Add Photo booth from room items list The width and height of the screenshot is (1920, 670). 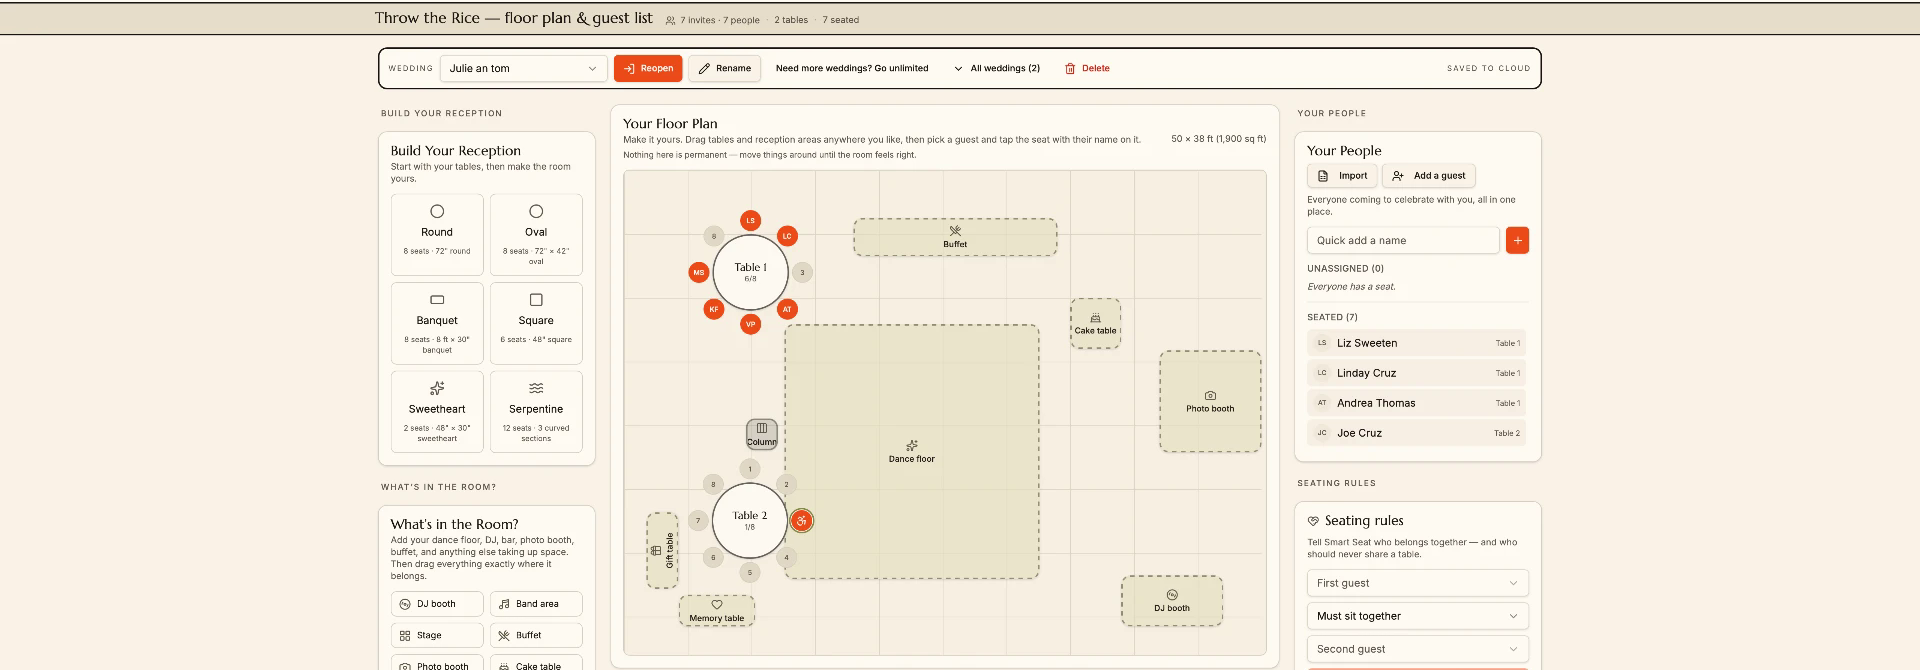pyautogui.click(x=437, y=664)
